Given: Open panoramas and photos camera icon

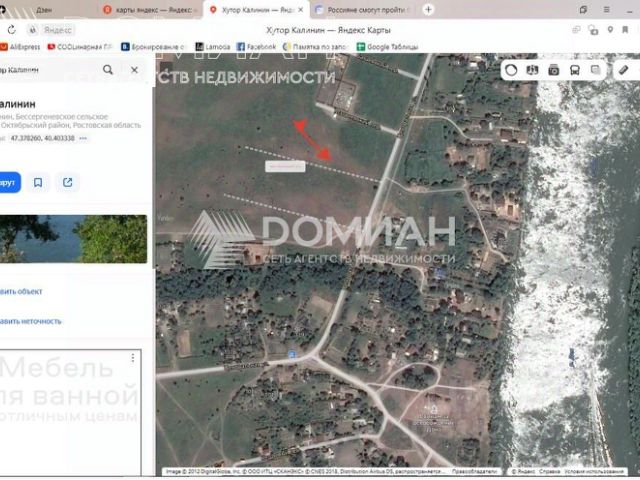Looking at the screenshot, I should tap(553, 70).
